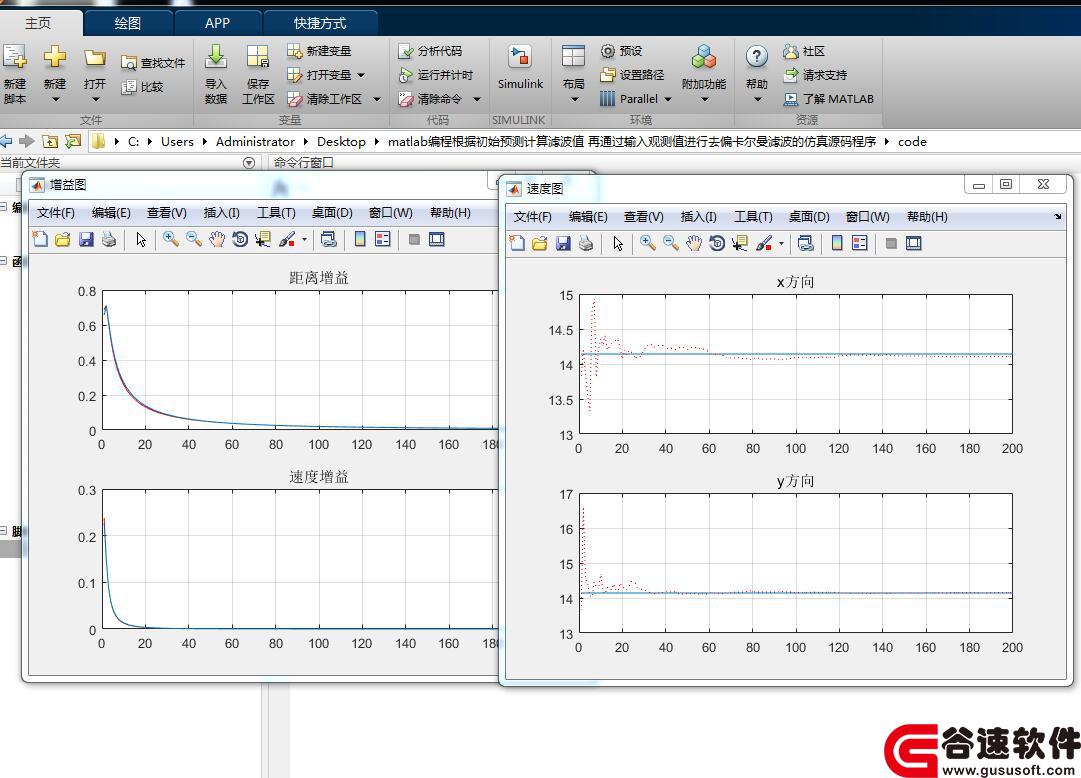This screenshot has width=1081, height=778.
Task: Open 文件(F) menu in 增益图 window
Action: [x=55, y=212]
